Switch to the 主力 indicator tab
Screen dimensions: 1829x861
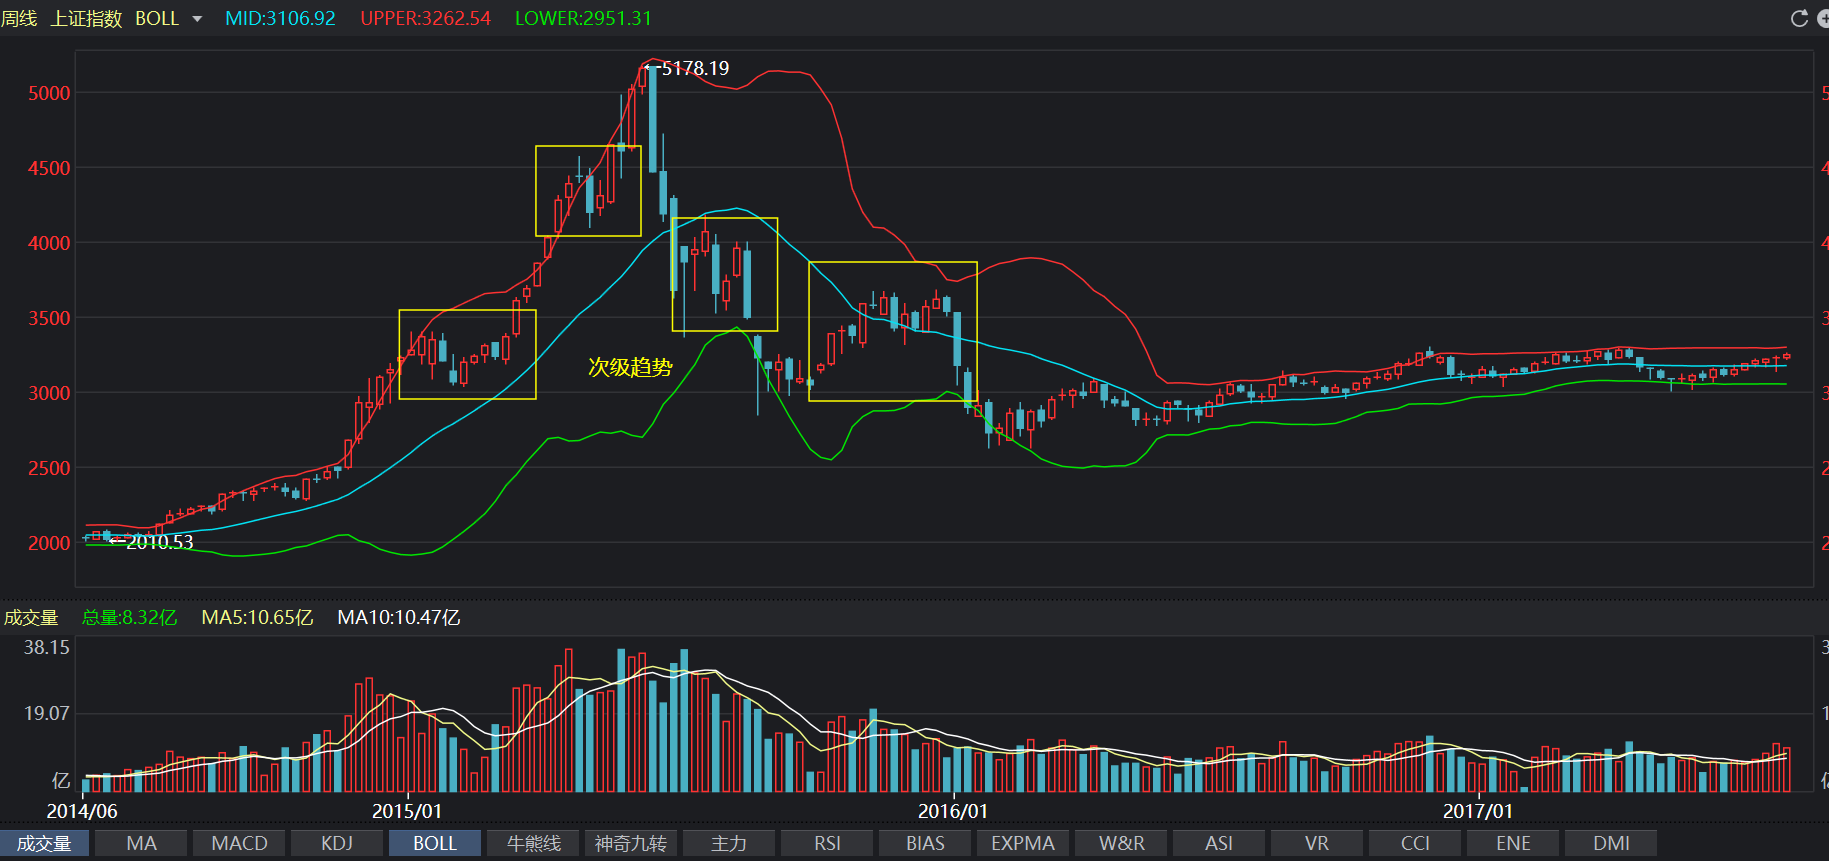pyautogui.click(x=729, y=843)
